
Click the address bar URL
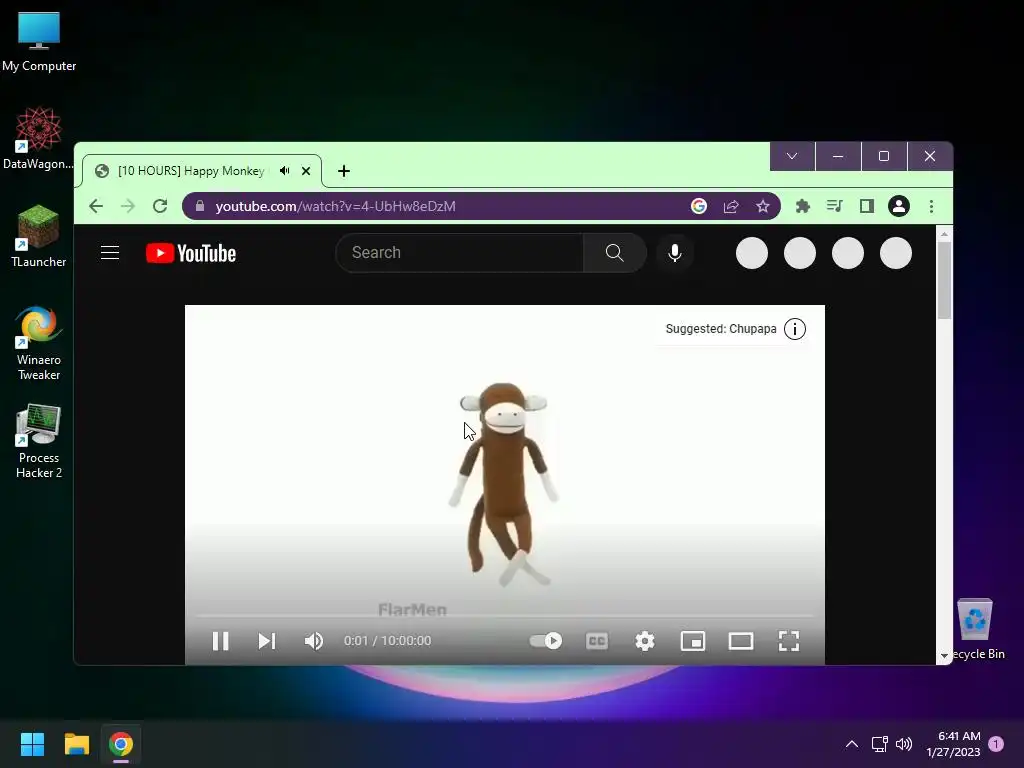[x=336, y=206]
